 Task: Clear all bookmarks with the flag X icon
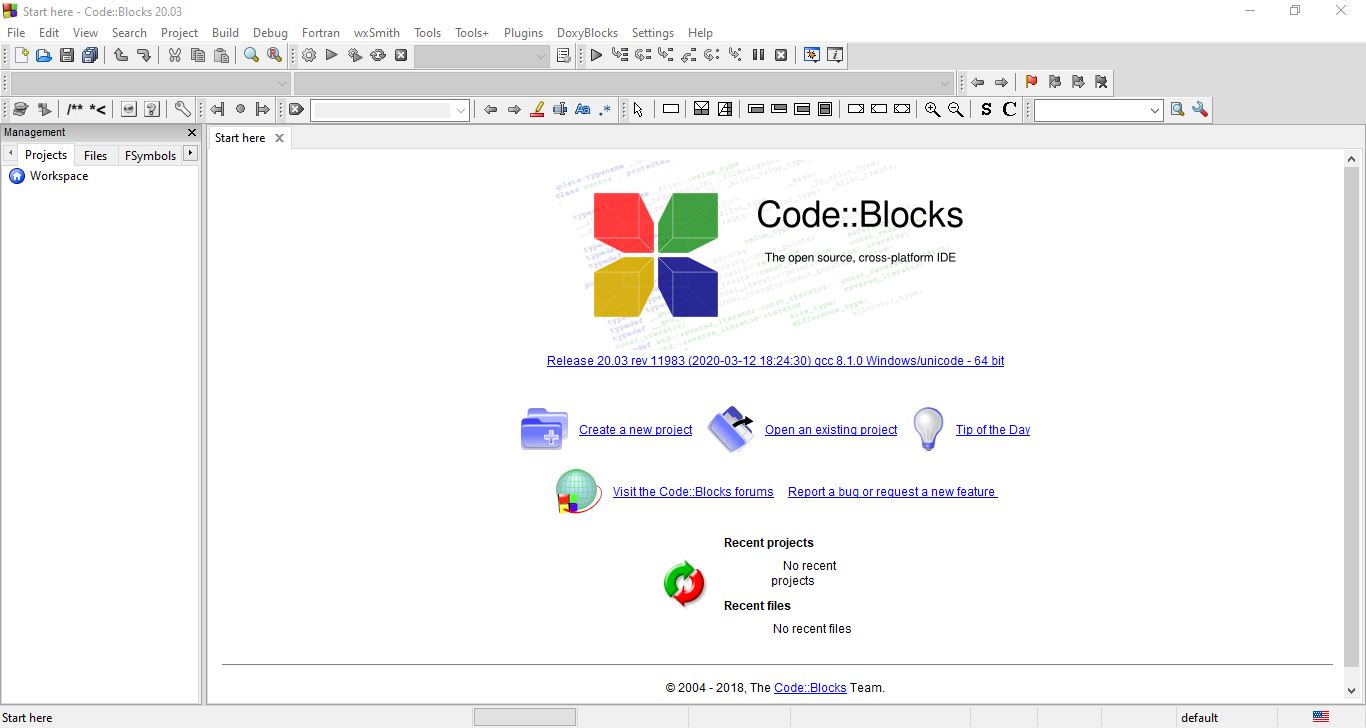(1101, 82)
